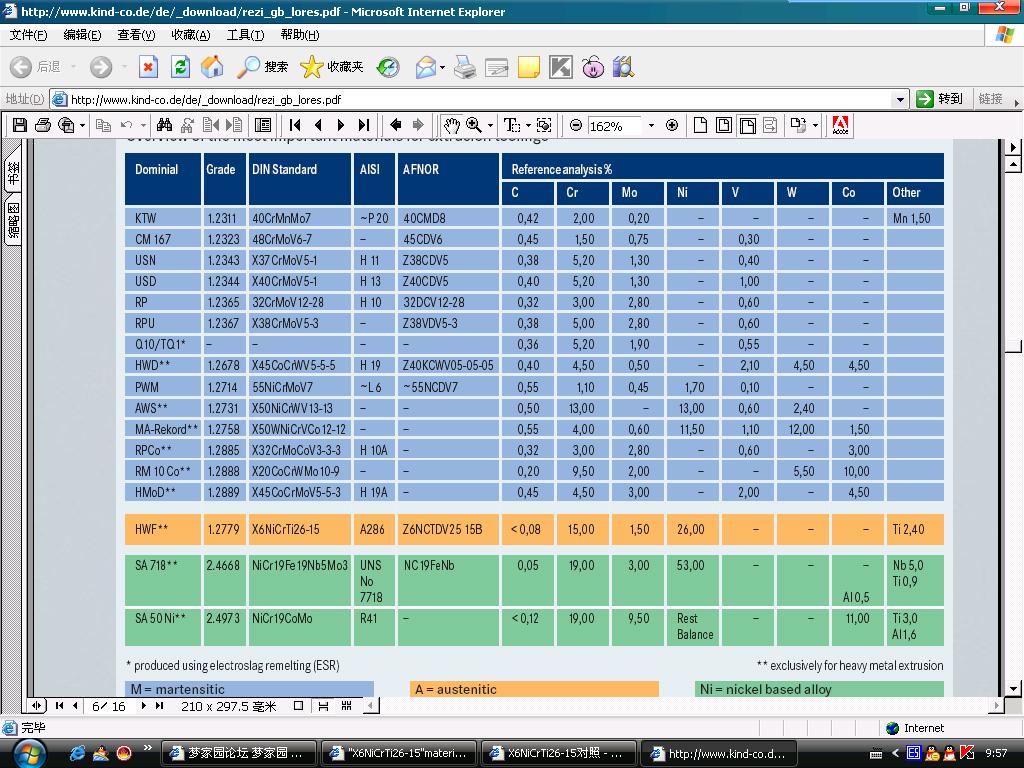Image resolution: width=1024 pixels, height=768 pixels.
Task: Click the zoom out minus button
Action: (x=576, y=125)
